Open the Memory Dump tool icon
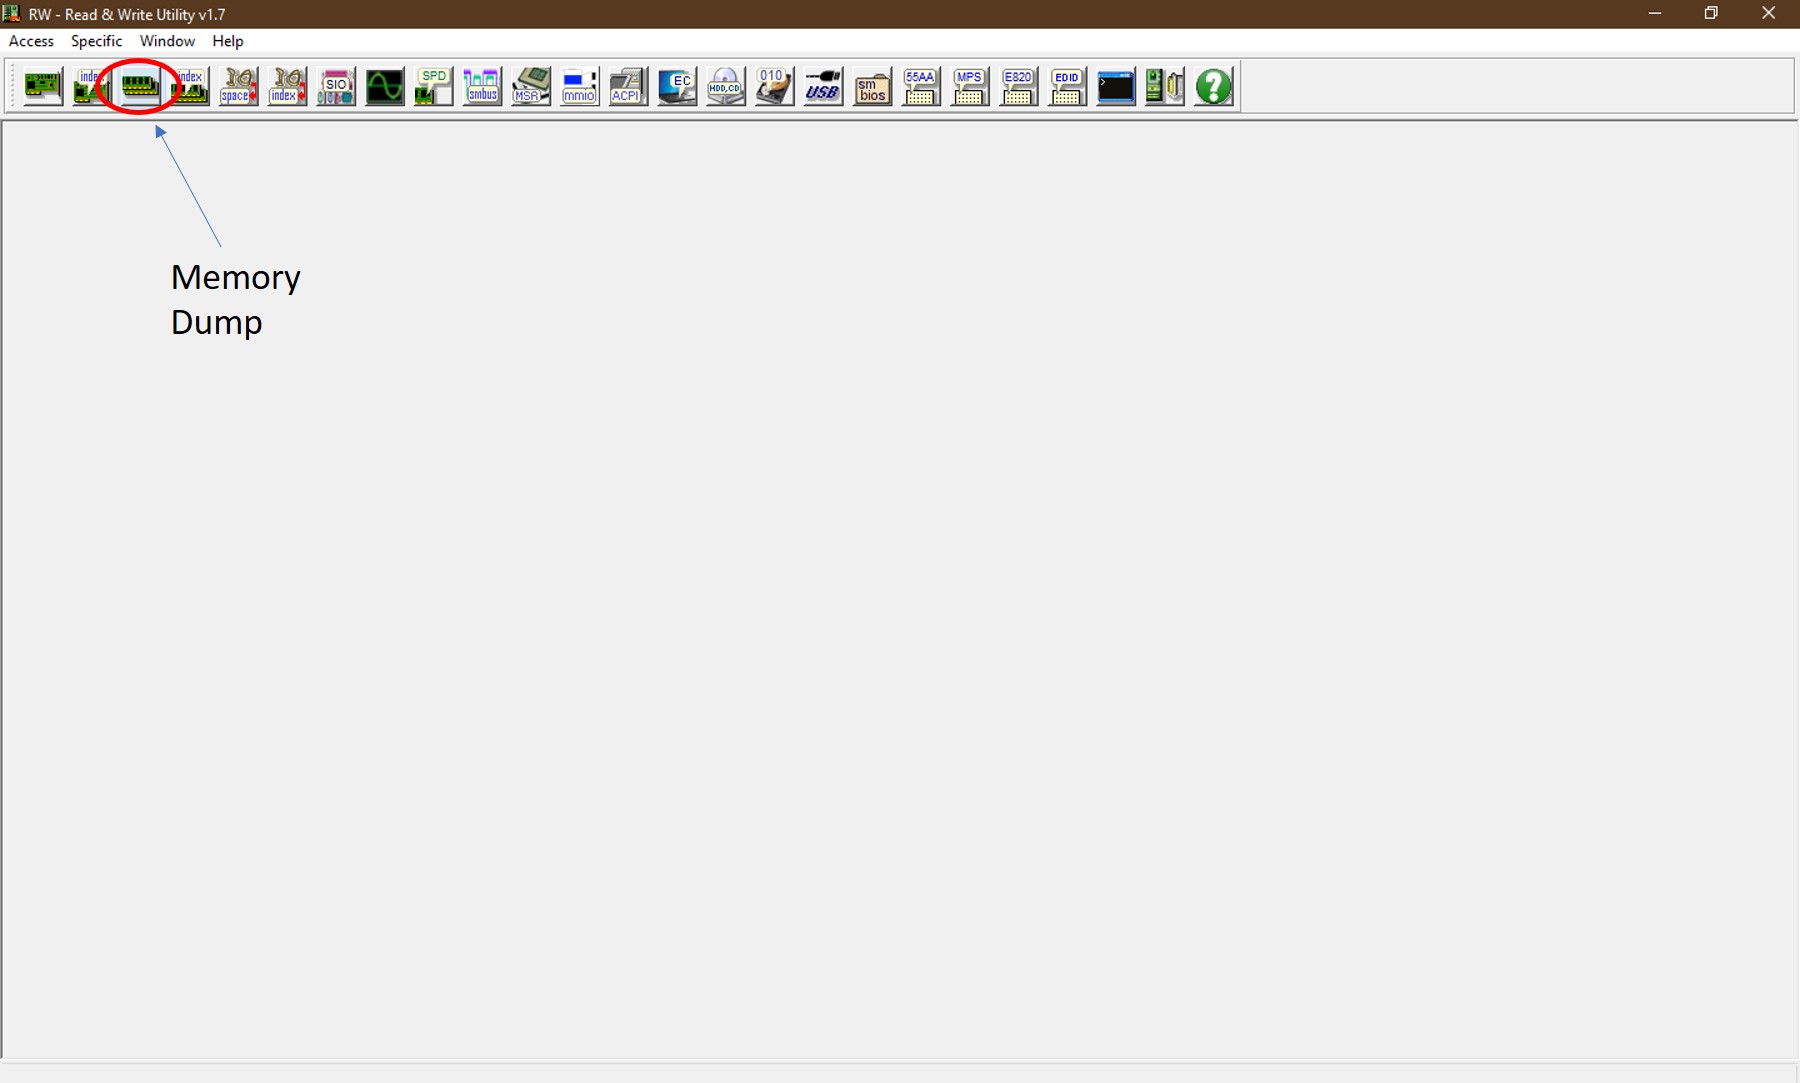This screenshot has width=1800, height=1083. (140, 87)
